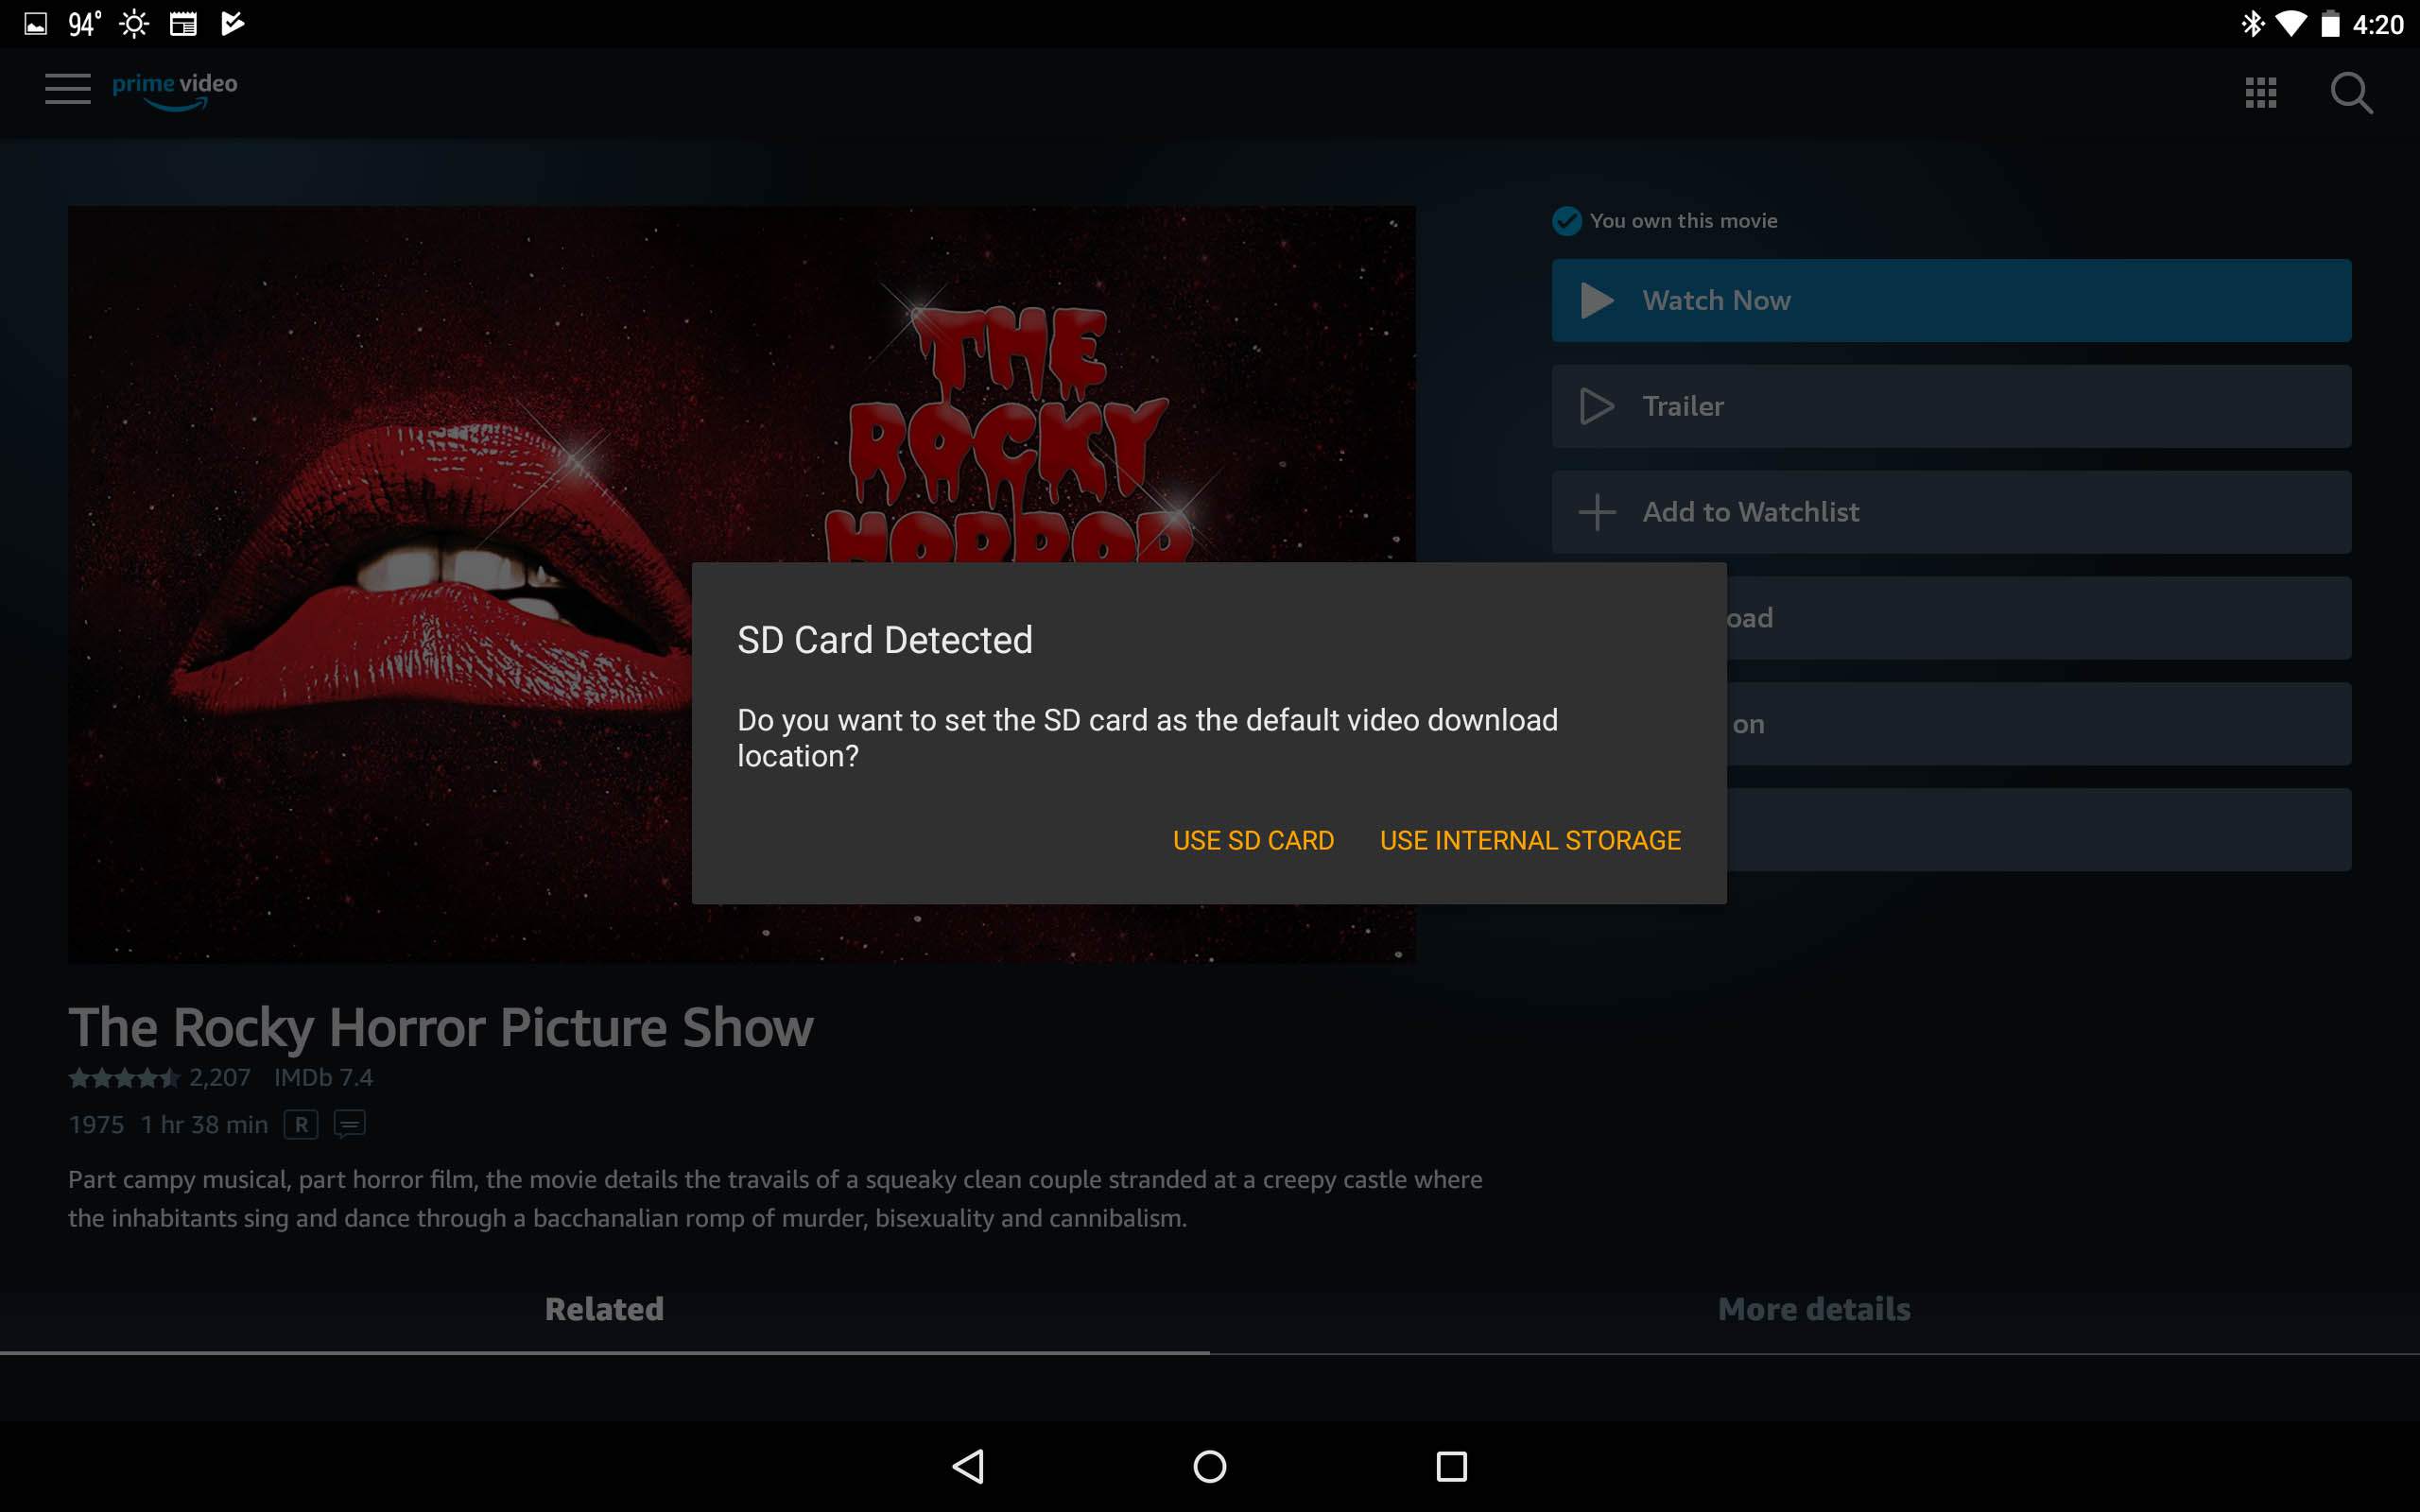The width and height of the screenshot is (2420, 1512).
Task: Click the Watch Now button
Action: tap(1951, 300)
